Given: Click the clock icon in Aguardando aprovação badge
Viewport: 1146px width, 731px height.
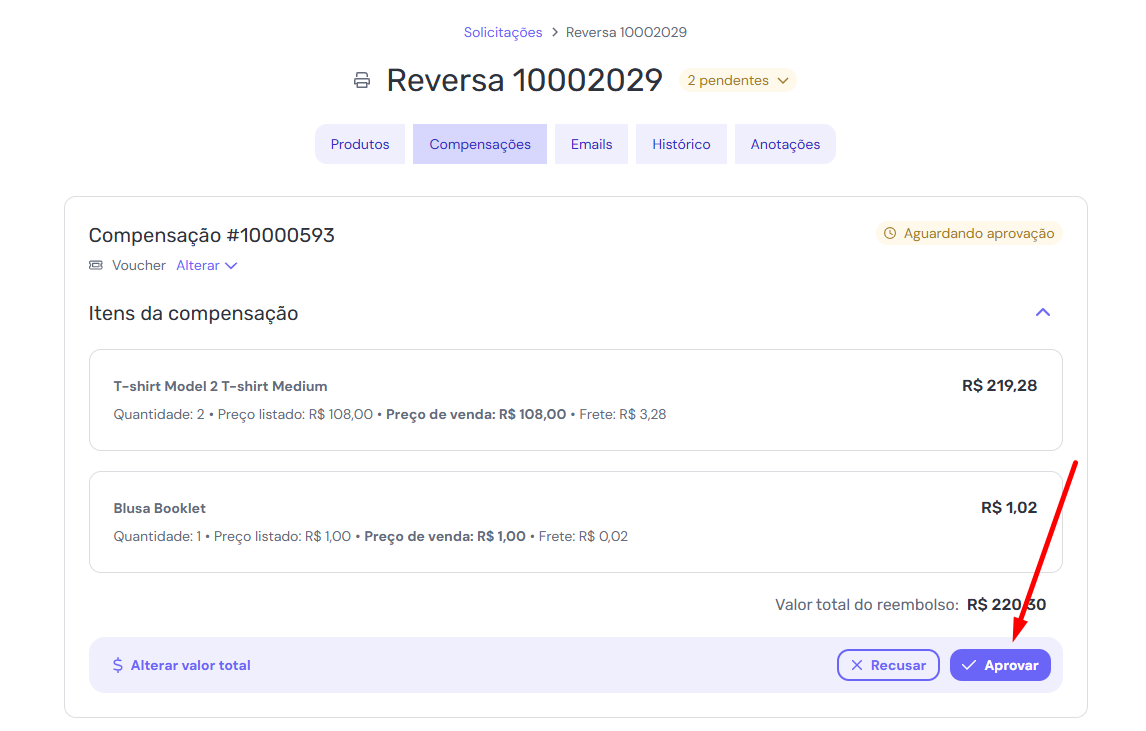Looking at the screenshot, I should coord(889,234).
